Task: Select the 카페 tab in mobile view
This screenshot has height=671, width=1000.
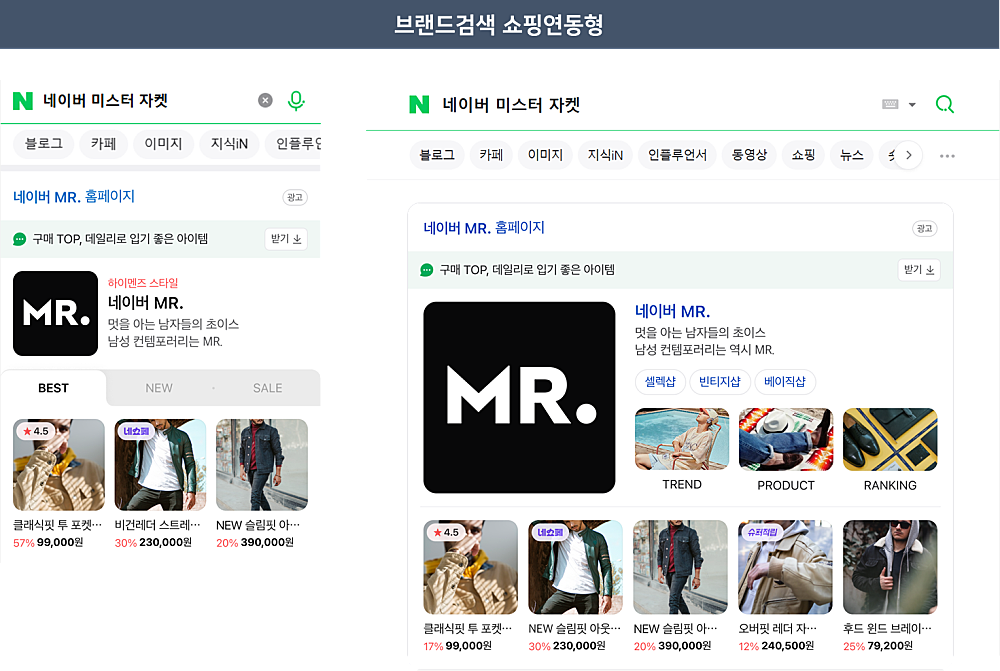Action: click(x=103, y=144)
